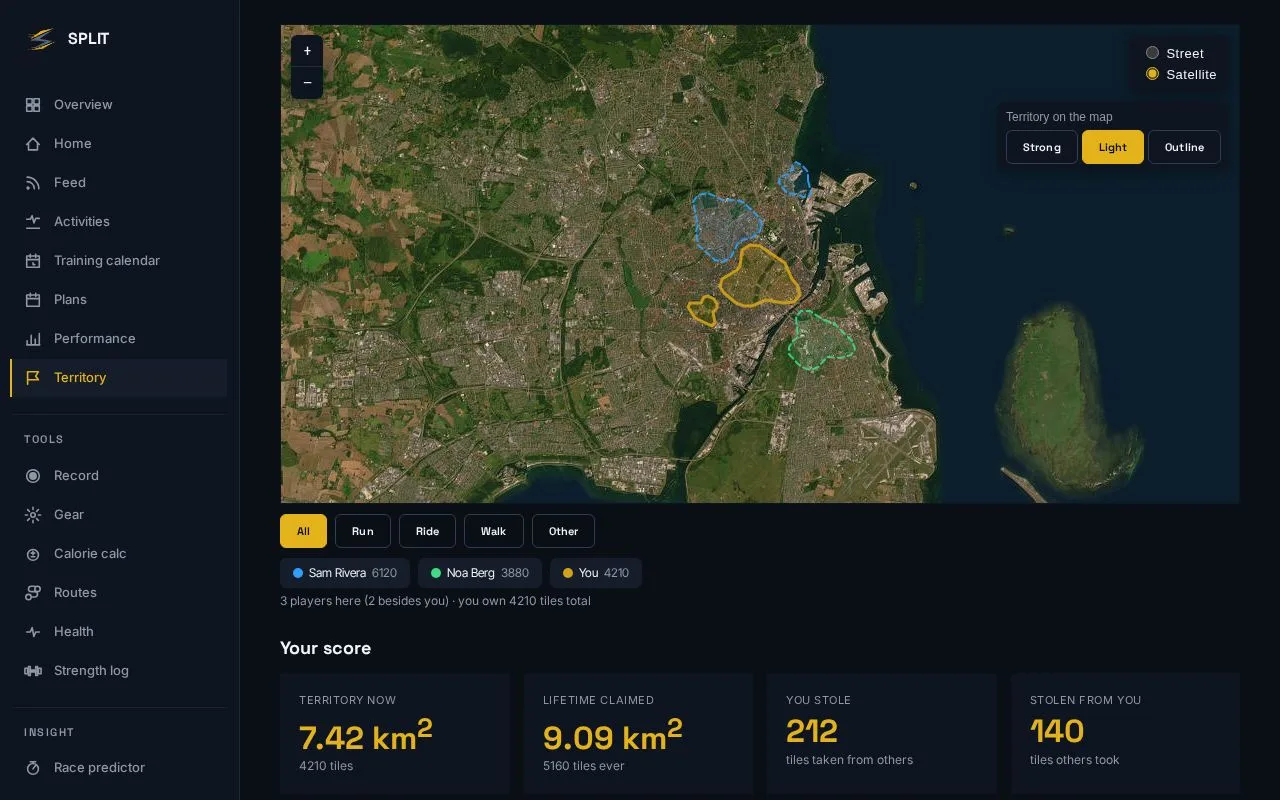
Task: Select the Performance bar chart icon
Action: [33, 339]
